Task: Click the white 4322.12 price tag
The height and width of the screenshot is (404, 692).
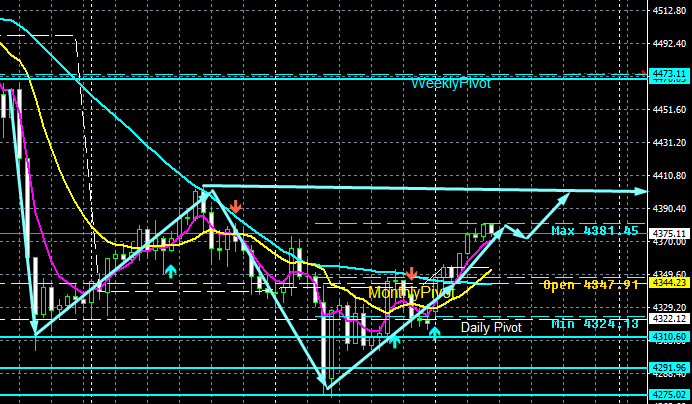Action: pos(669,318)
